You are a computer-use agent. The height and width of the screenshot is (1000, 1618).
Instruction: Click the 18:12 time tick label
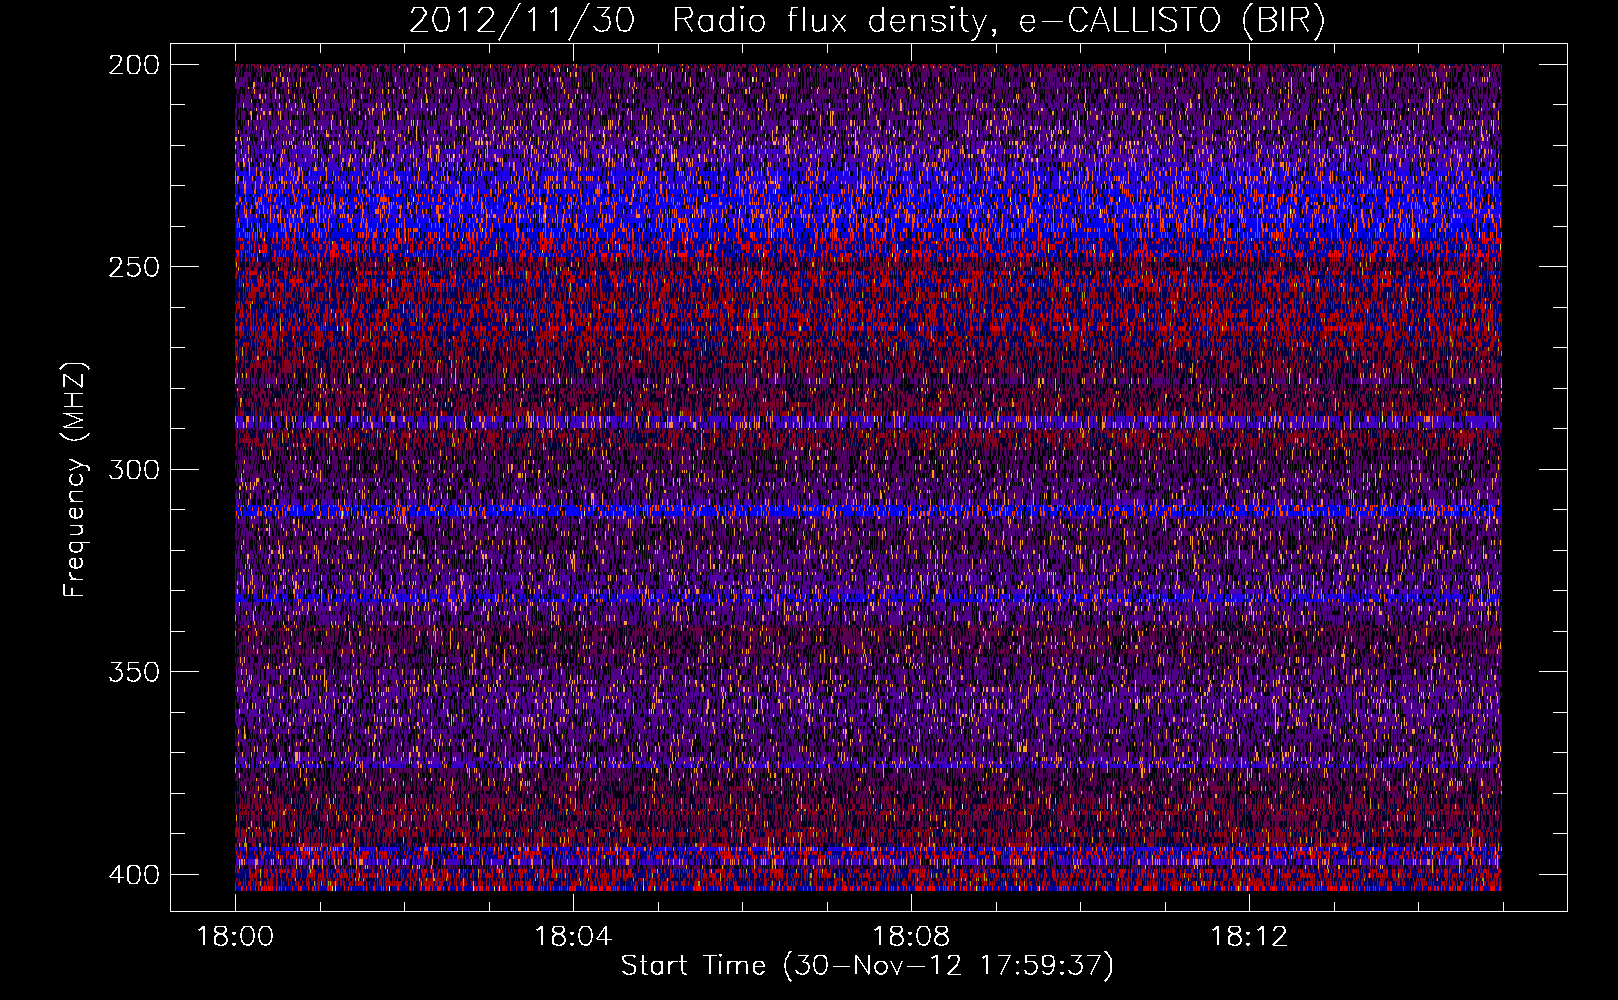pos(1249,936)
